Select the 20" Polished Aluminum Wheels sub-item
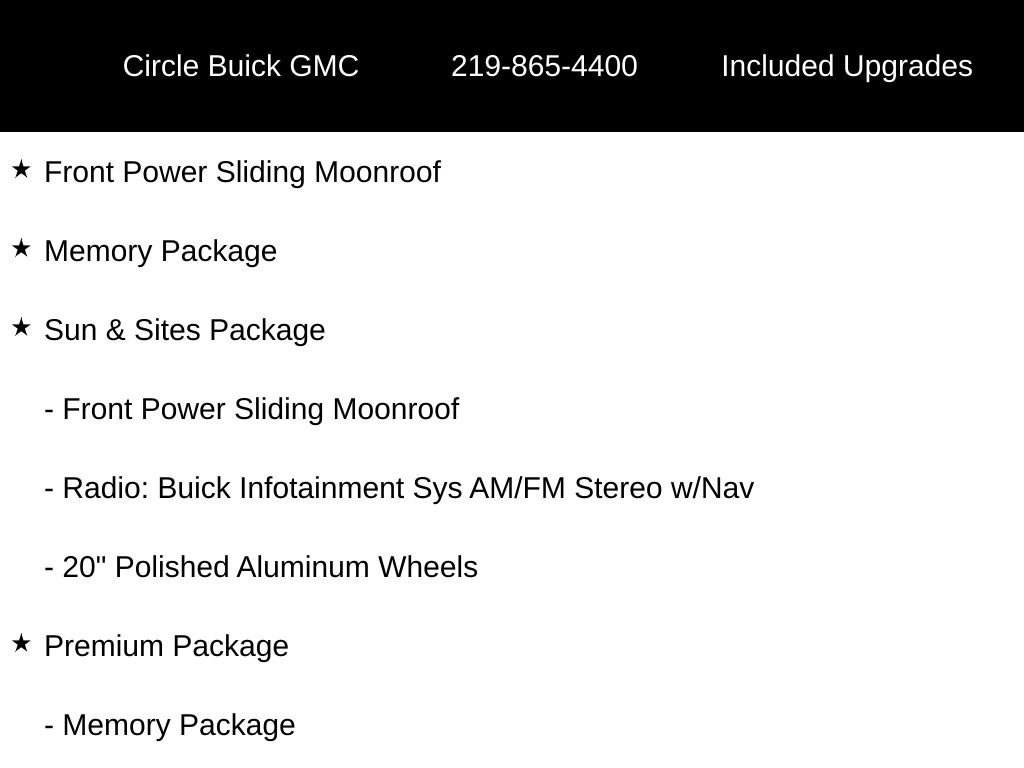This screenshot has width=1024, height=768. [261, 567]
